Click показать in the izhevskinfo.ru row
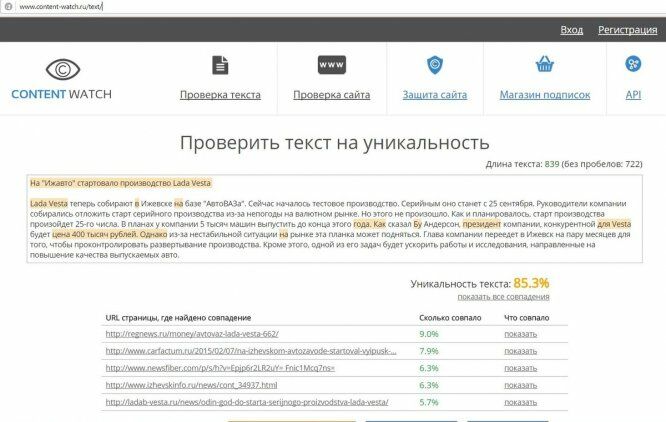 (520, 385)
